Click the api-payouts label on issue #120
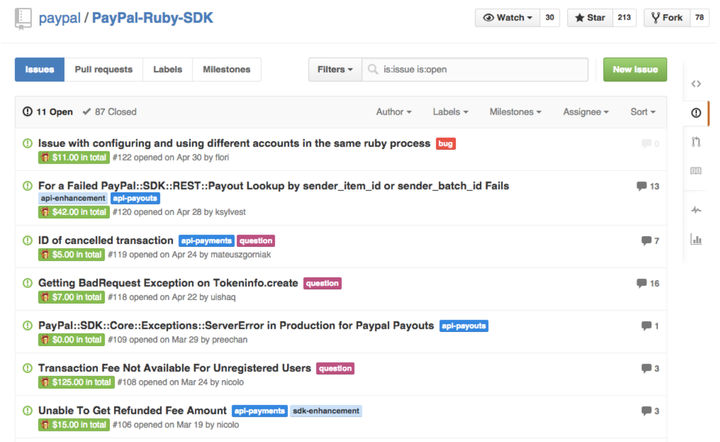Screen dimensions: 720x442 pyautogui.click(x=135, y=198)
